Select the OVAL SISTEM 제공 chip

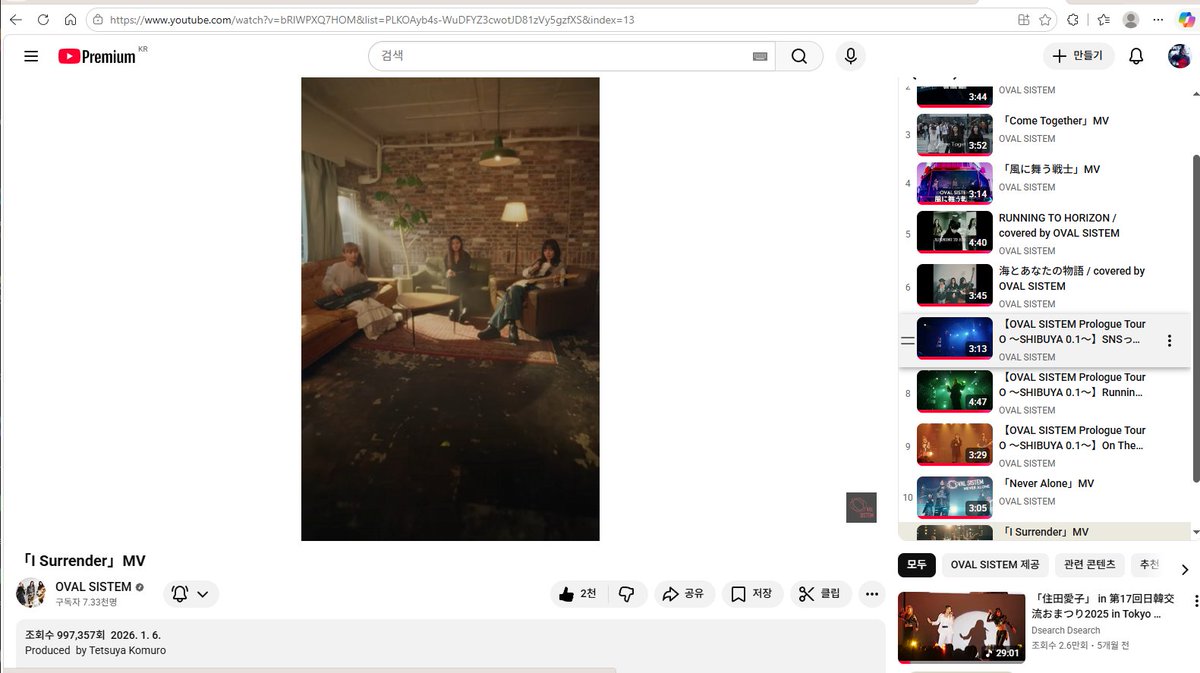pyautogui.click(x=995, y=565)
